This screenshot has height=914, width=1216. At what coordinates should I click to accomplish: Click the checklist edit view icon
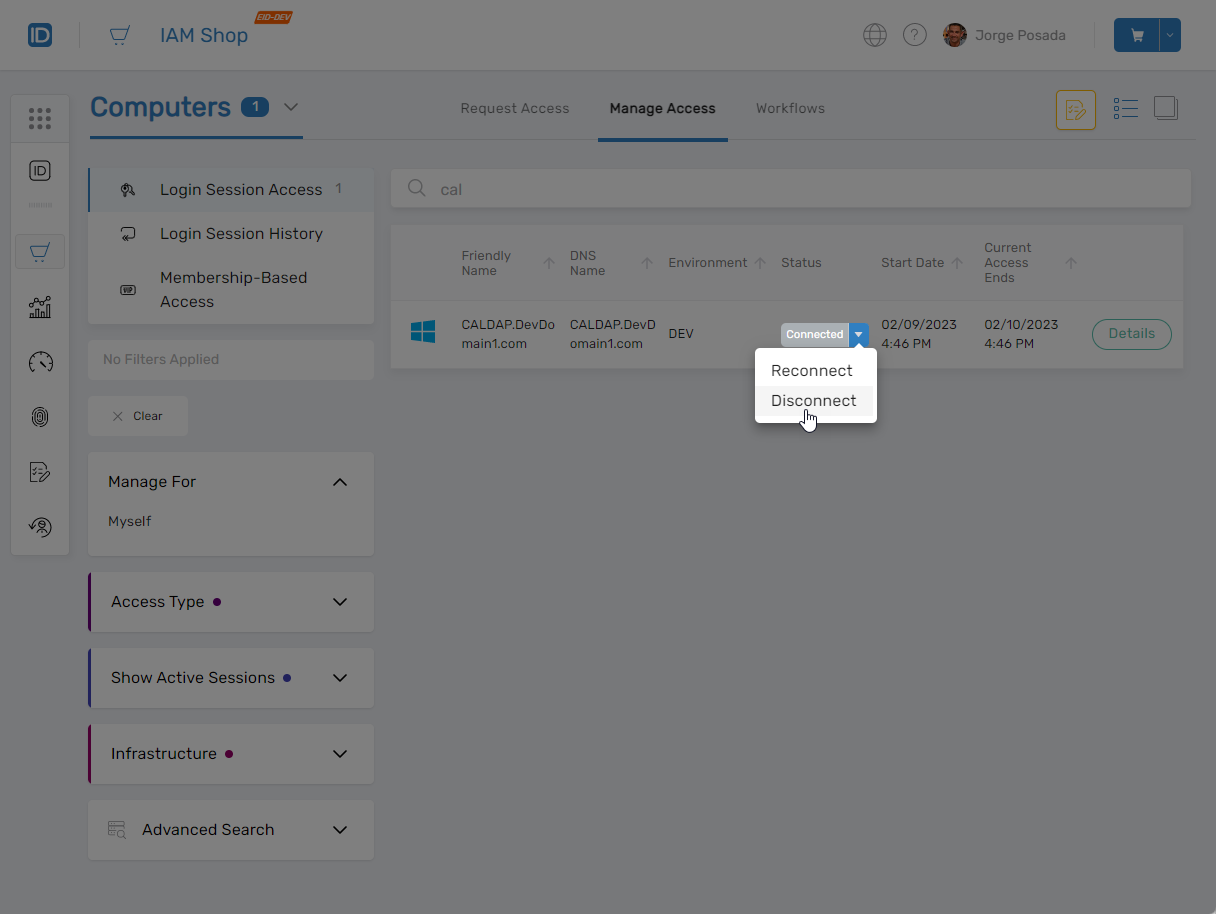coord(1076,110)
